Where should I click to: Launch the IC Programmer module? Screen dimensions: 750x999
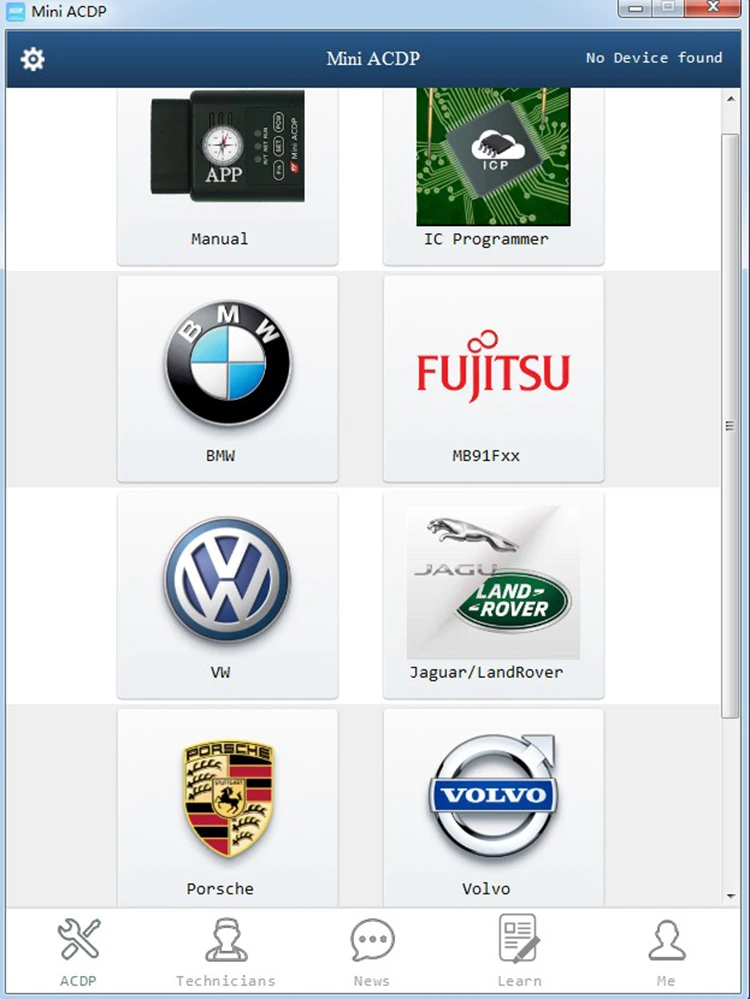click(493, 176)
